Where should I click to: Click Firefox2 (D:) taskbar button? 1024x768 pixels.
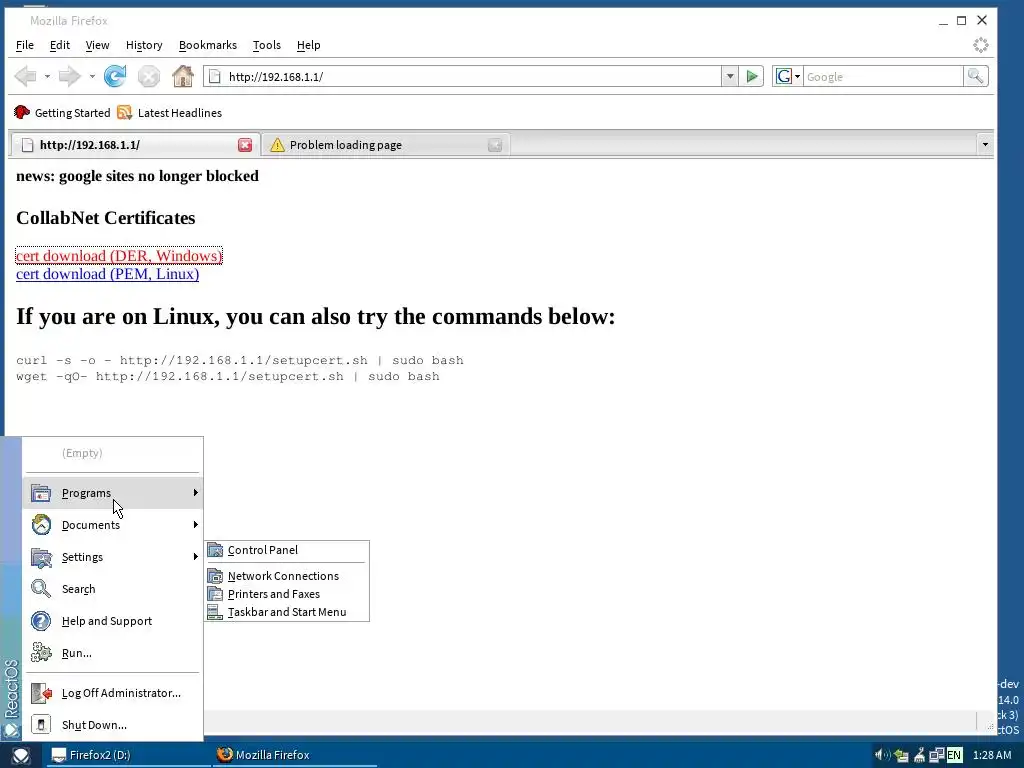click(127, 756)
